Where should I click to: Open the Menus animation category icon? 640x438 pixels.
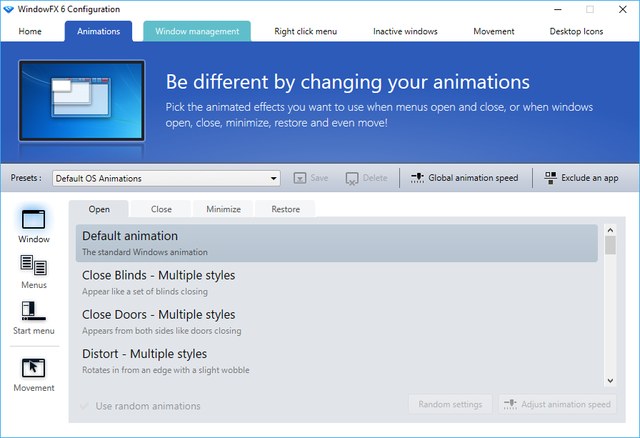click(33, 265)
